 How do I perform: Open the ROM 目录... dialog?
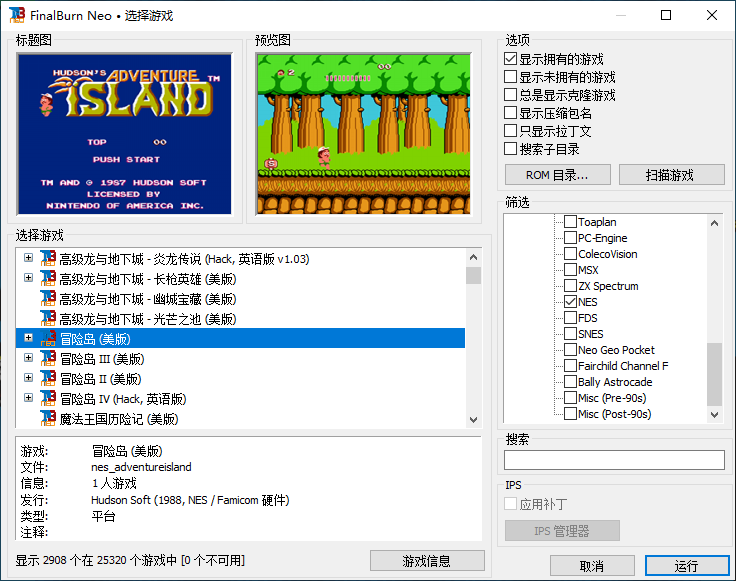(558, 175)
